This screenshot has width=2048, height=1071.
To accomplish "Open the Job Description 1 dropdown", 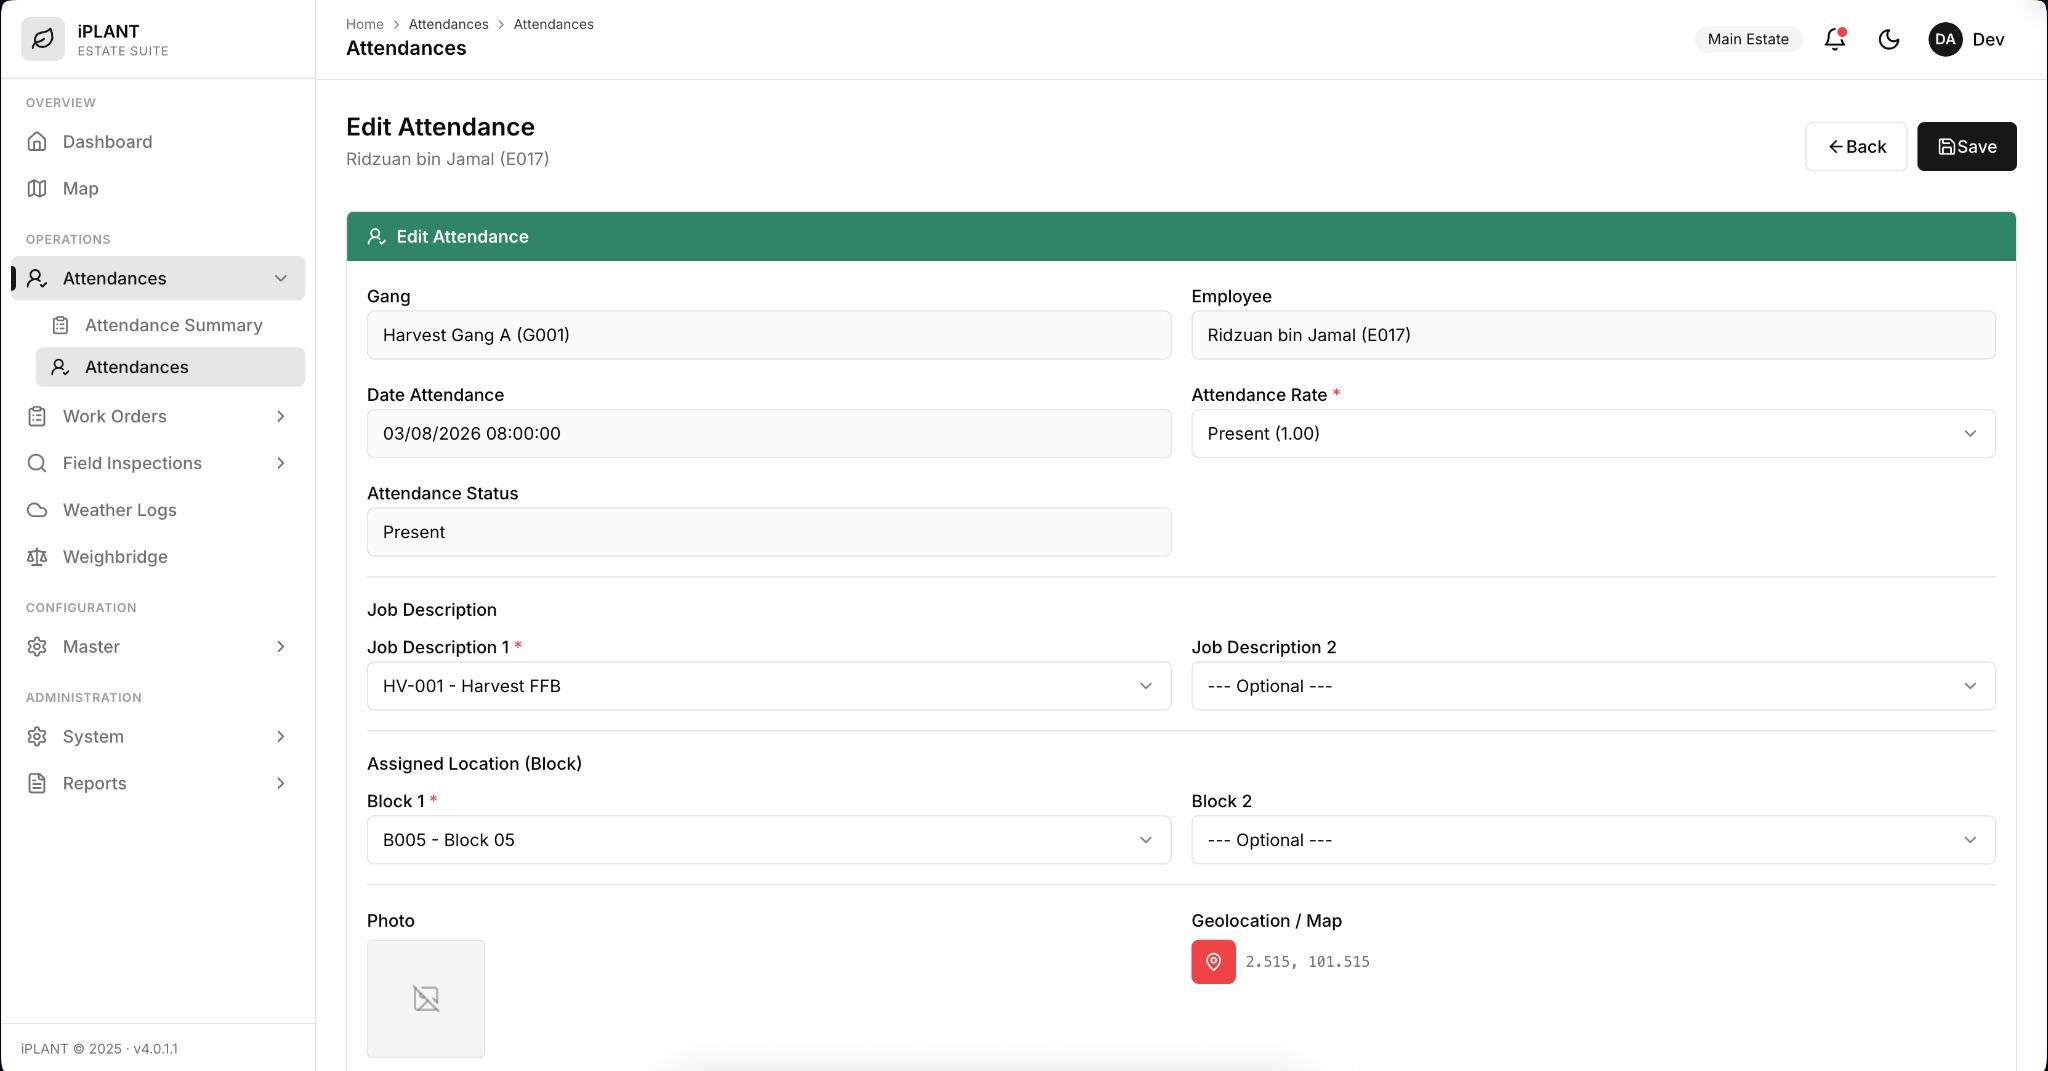I will (769, 686).
